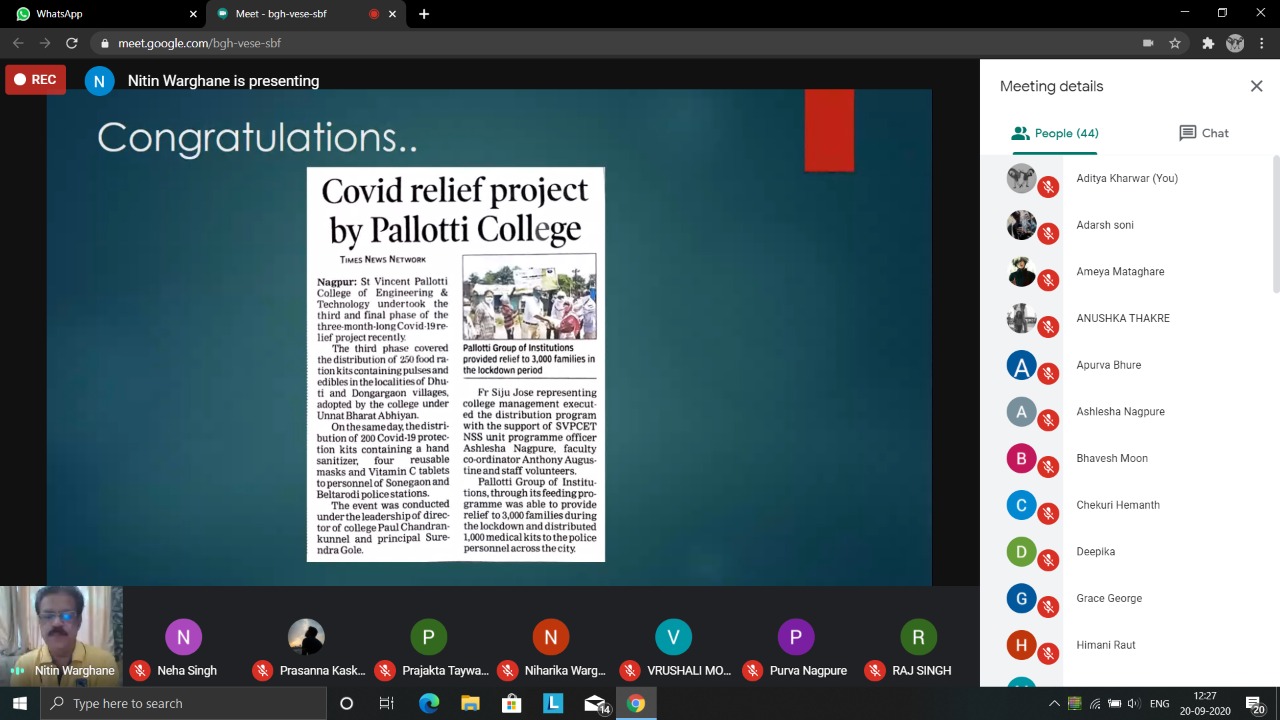
Task: Click muted mic icon beside Deepika
Action: [x=1048, y=560]
